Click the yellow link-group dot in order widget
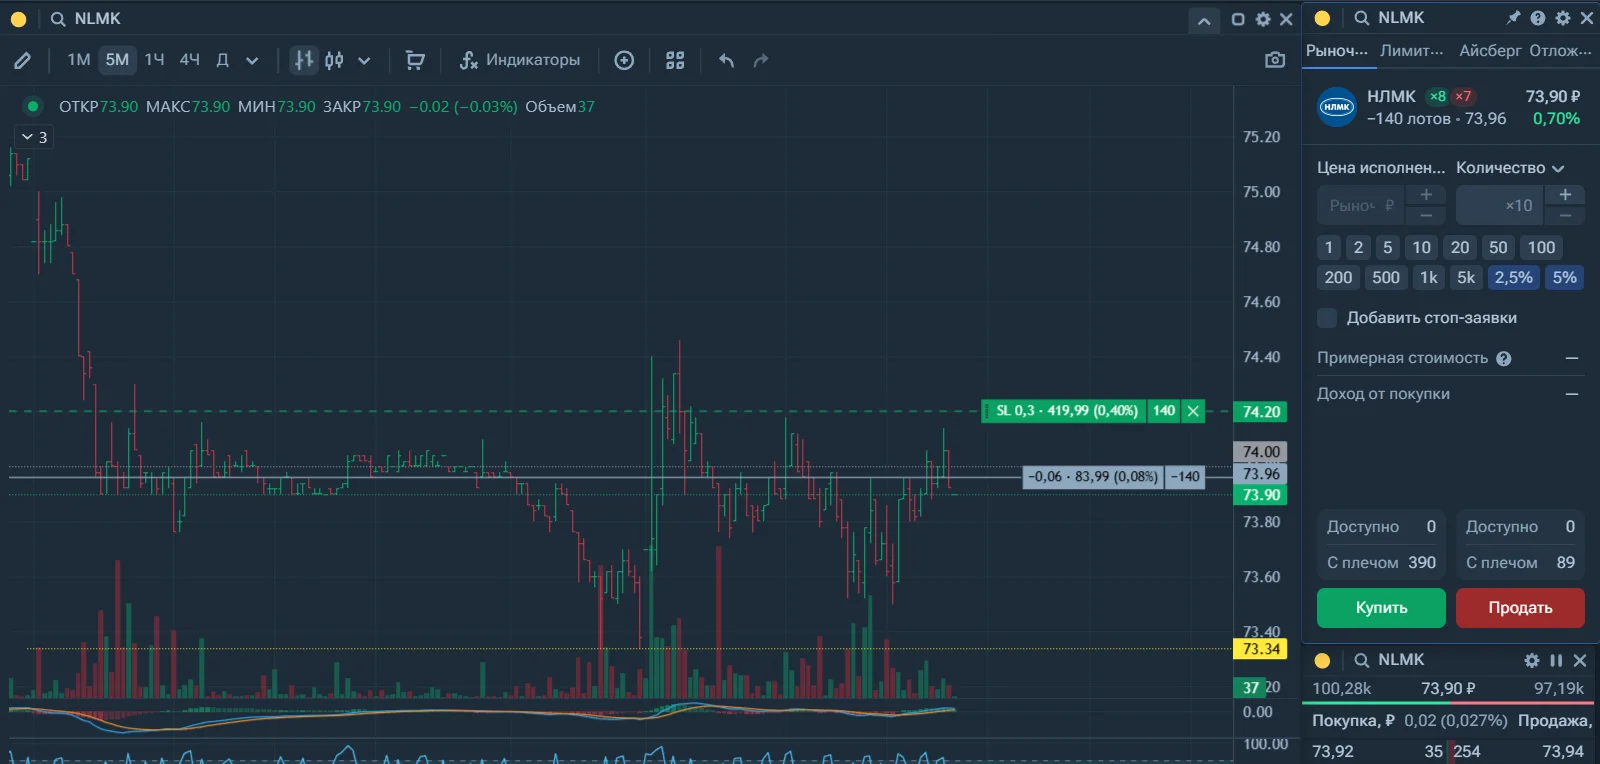Image resolution: width=1600 pixels, height=764 pixels. (1322, 18)
